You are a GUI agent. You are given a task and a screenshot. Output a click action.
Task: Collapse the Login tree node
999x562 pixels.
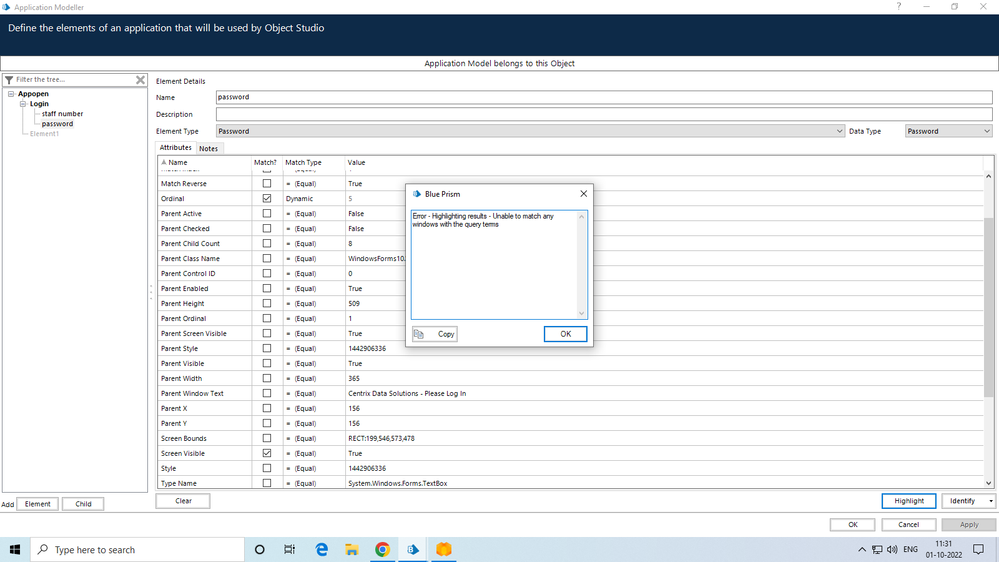[22, 104]
